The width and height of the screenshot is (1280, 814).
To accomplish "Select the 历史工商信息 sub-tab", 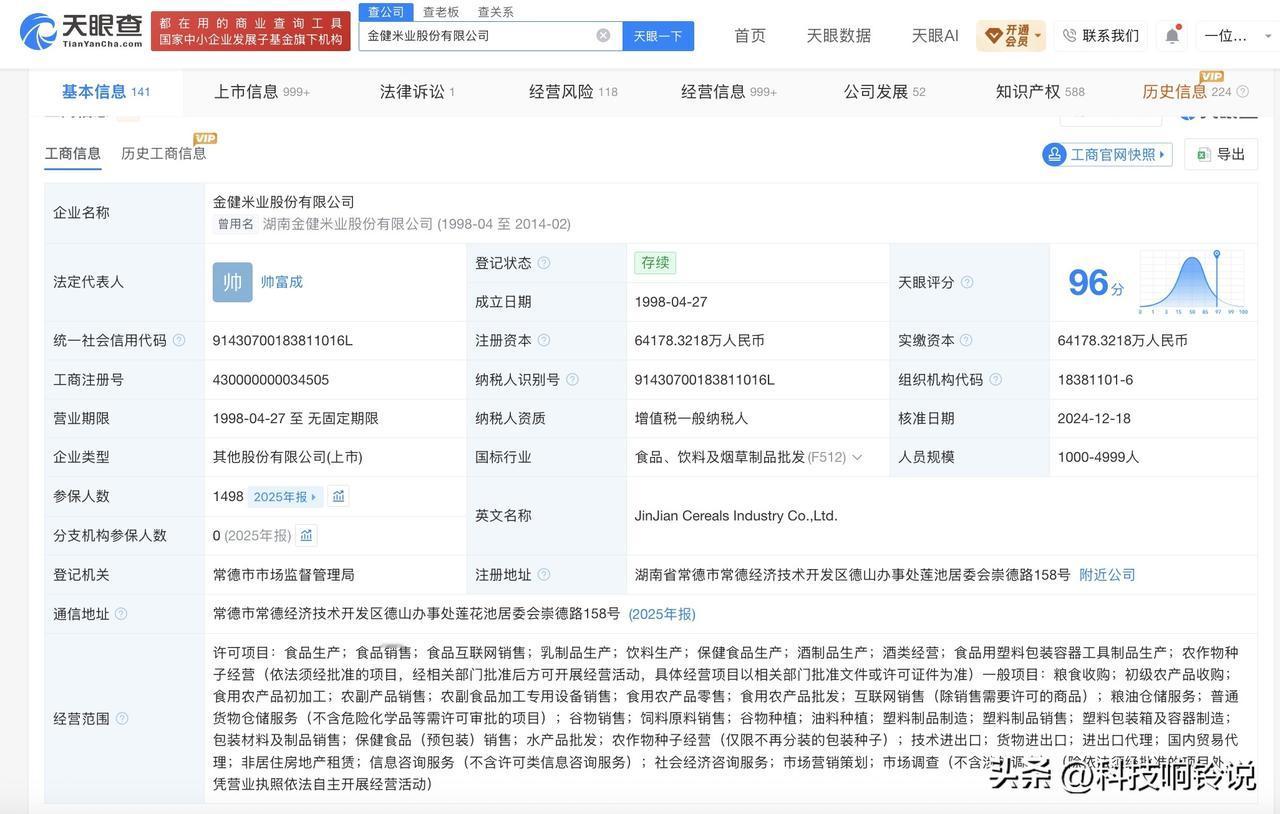I will coord(164,154).
